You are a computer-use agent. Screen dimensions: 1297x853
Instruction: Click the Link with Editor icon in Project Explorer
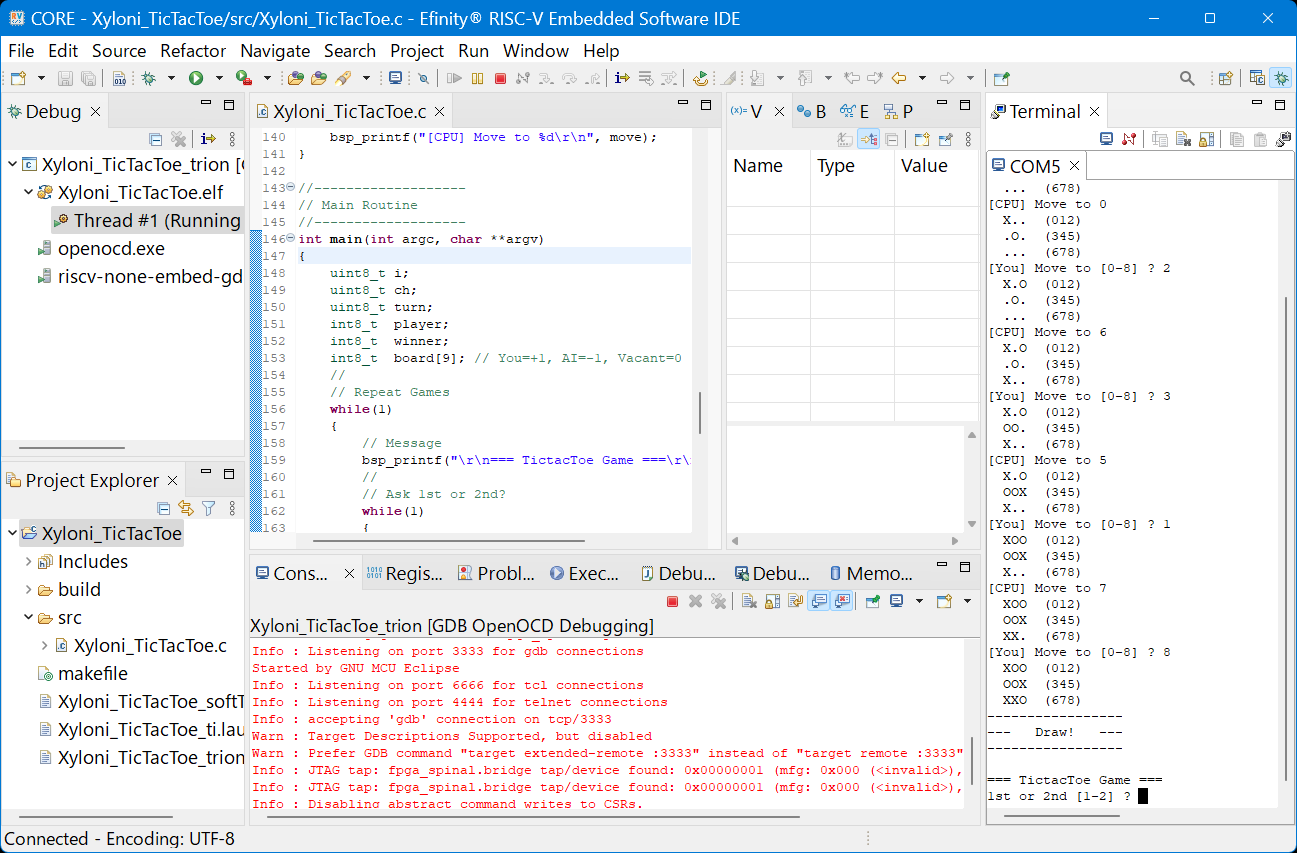coord(185,508)
